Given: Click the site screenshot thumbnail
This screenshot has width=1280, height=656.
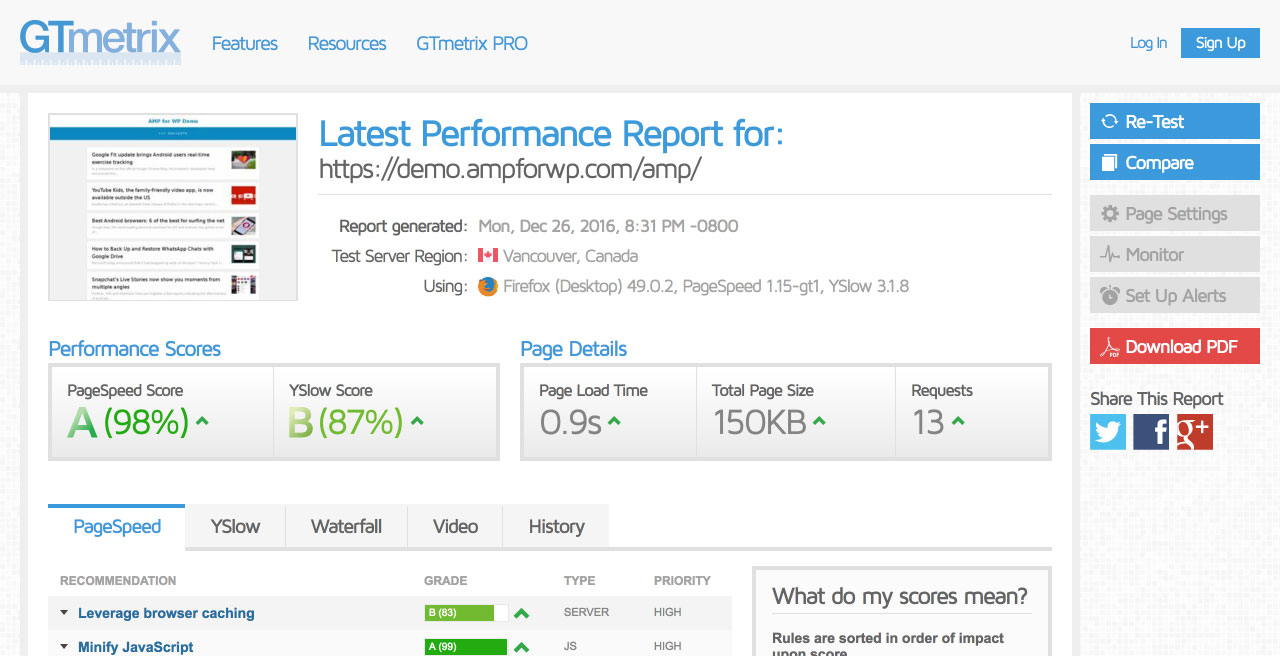Looking at the screenshot, I should tap(173, 207).
